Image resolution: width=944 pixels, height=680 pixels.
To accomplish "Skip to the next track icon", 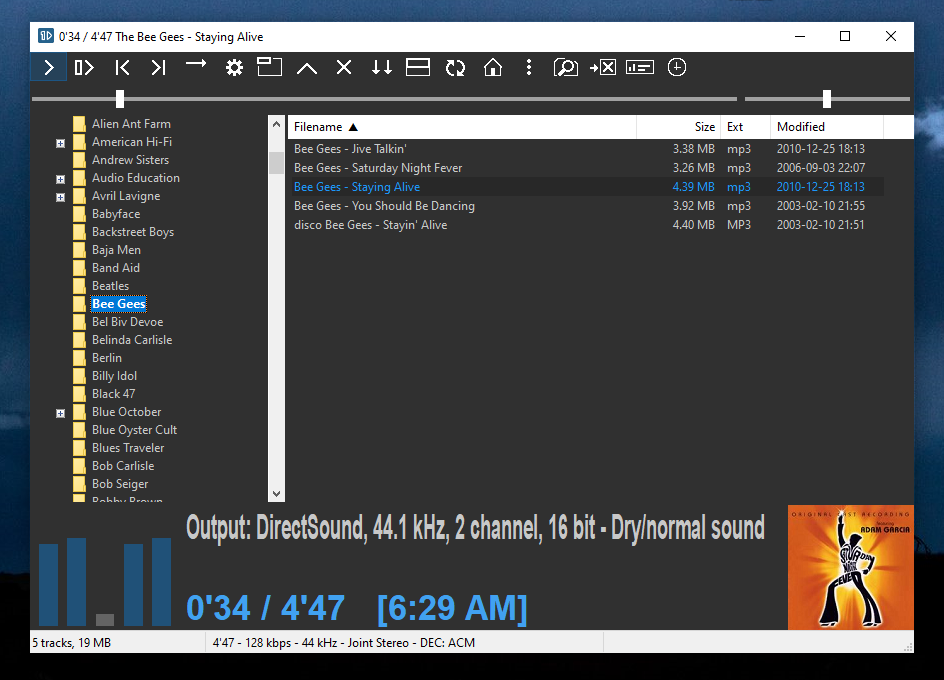I will [x=158, y=67].
